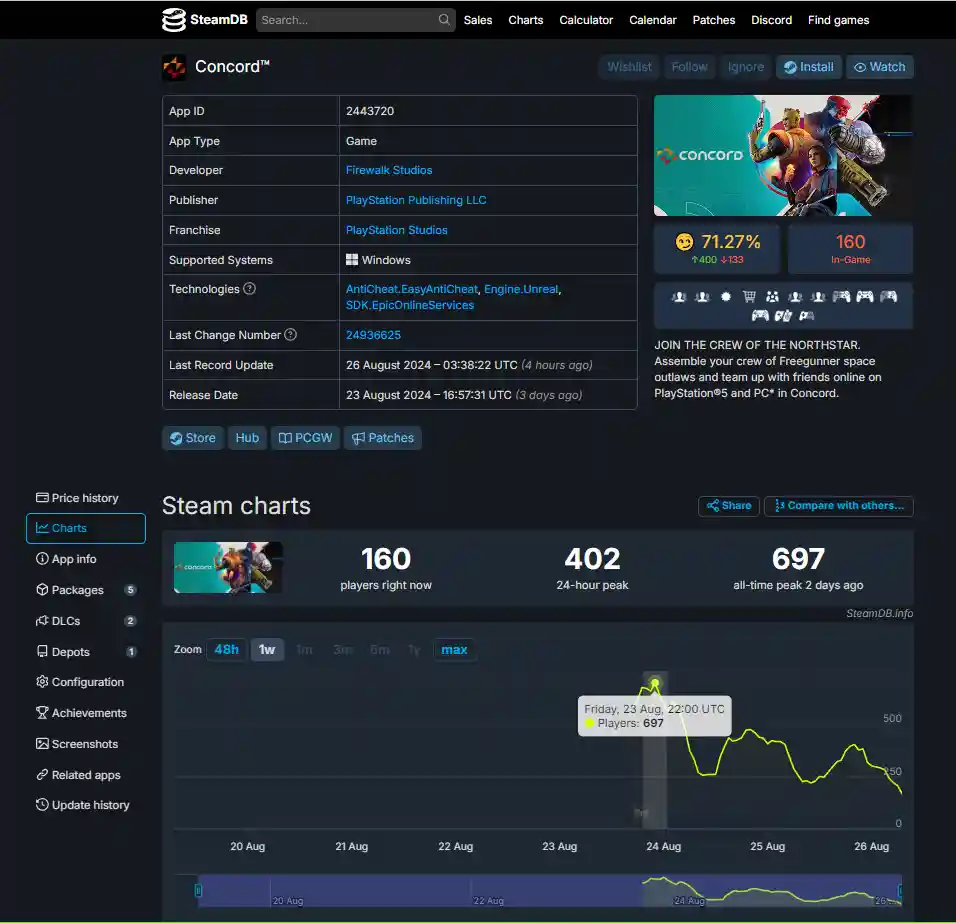This screenshot has height=923, width=956.
Task: Click the highlighted 697 peak point on chart
Action: click(655, 682)
